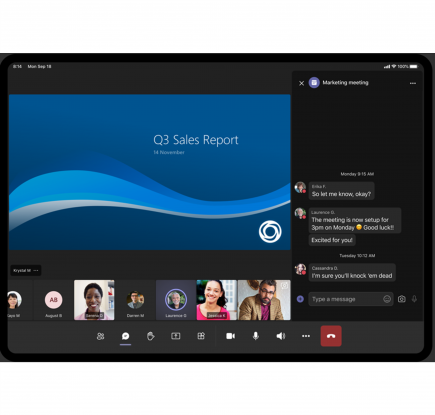Select August B's AB avatar tile

coord(53,300)
